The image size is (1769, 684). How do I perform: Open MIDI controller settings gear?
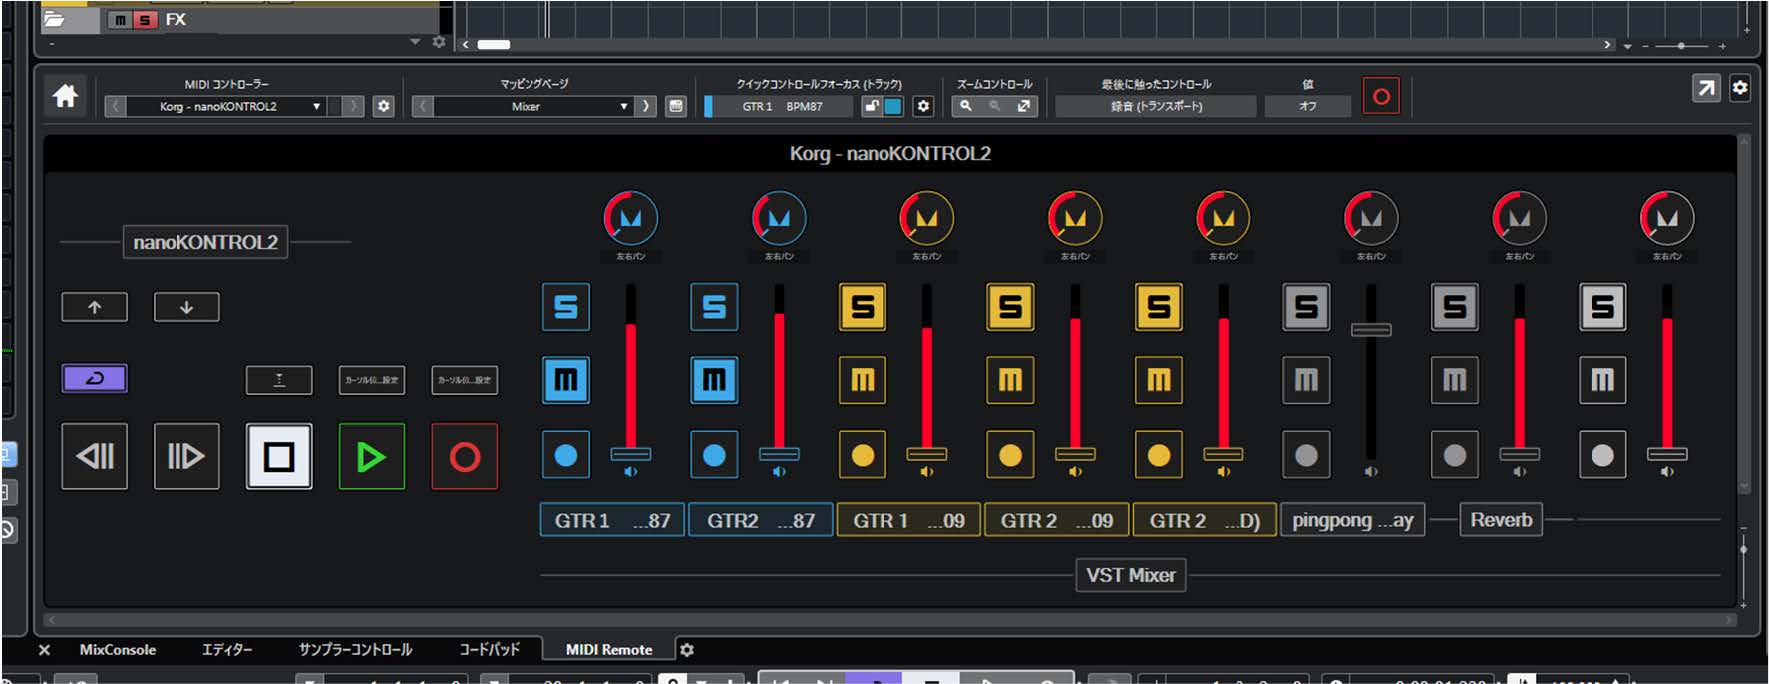coord(383,106)
